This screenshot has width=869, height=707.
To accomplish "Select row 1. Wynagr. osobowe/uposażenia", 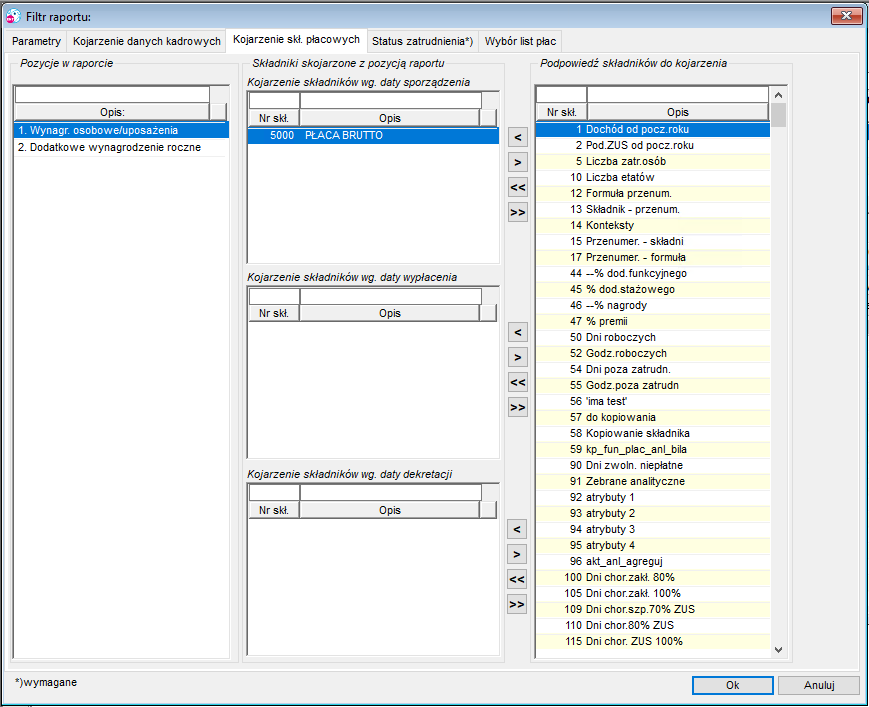I will coord(121,130).
